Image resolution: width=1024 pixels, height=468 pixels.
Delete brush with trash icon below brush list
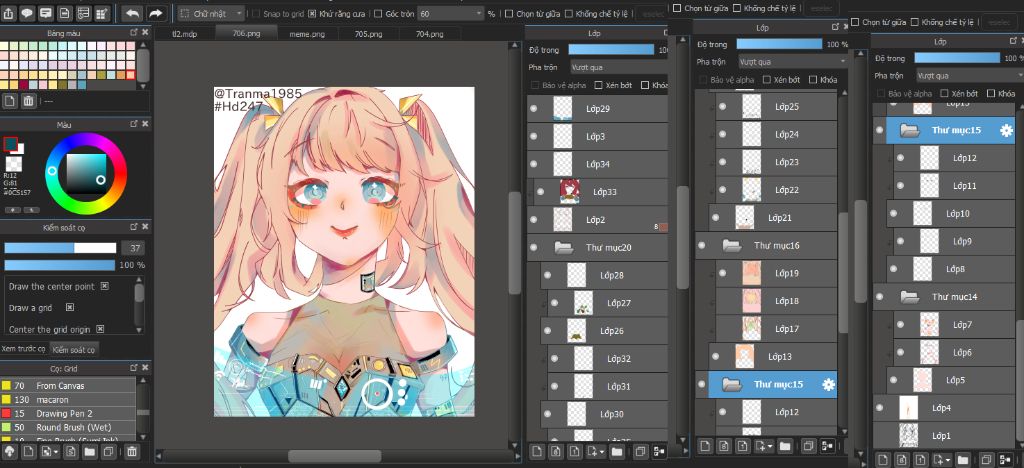pos(131,451)
